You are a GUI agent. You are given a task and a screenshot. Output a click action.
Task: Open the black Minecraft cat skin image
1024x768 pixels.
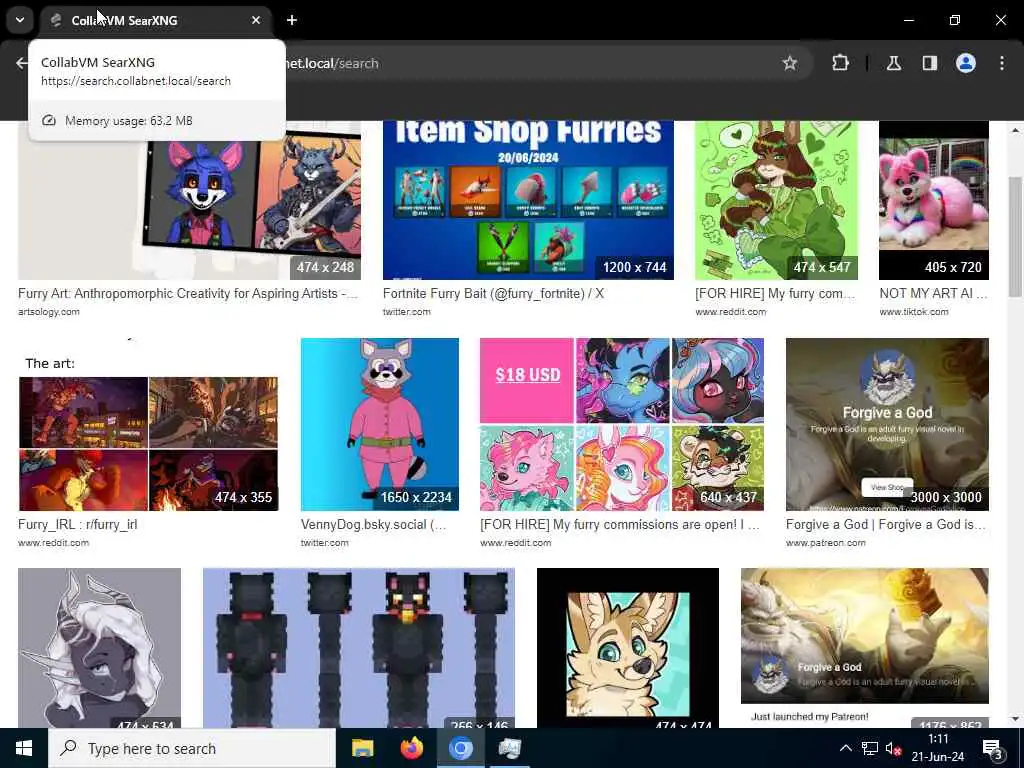(359, 648)
